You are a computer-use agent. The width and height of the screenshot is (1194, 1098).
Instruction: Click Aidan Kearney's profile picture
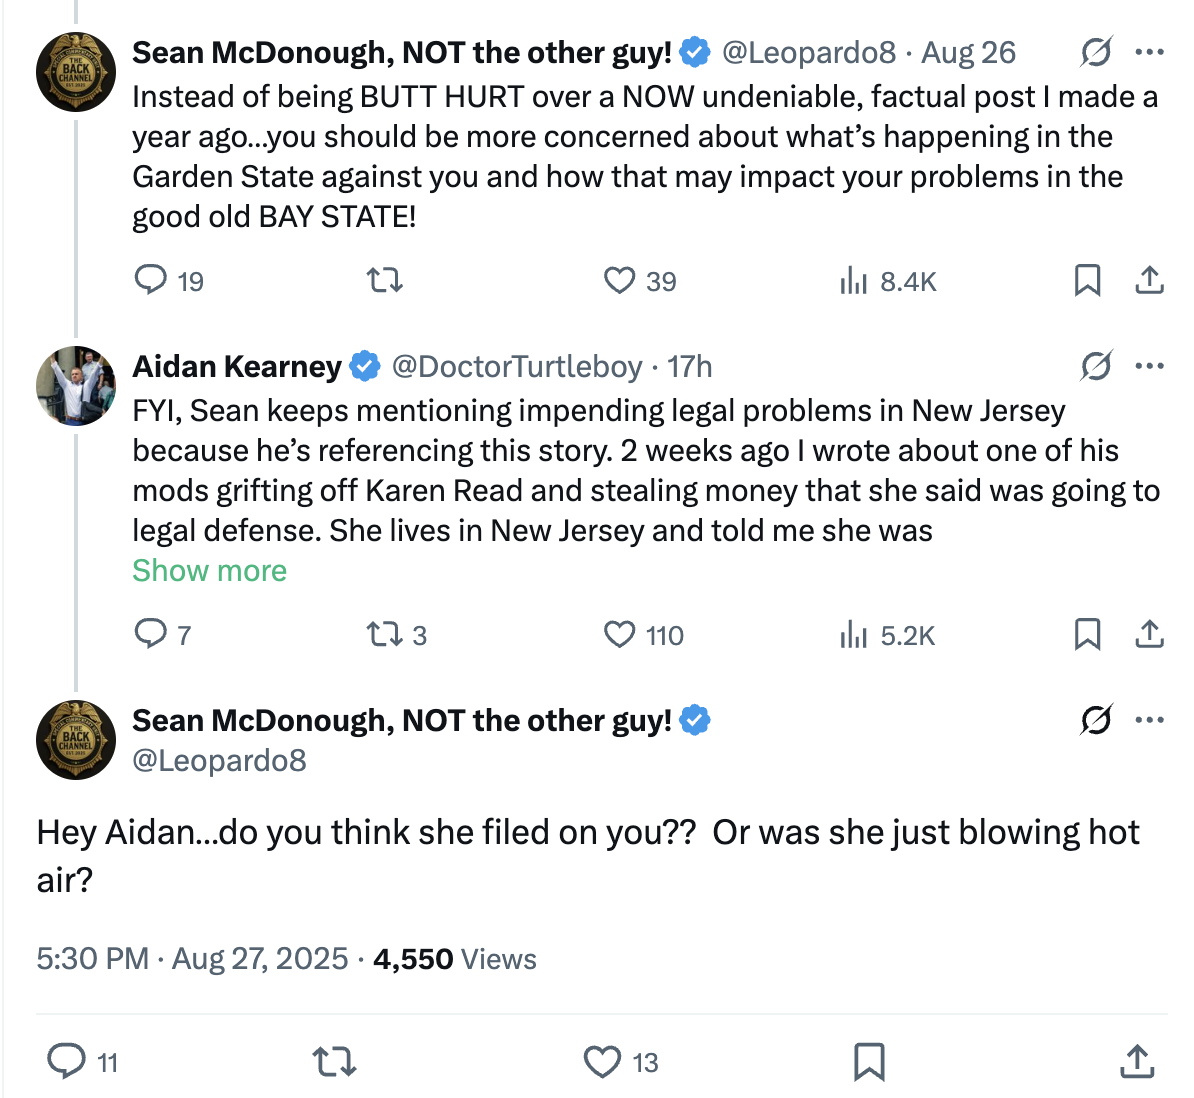[76, 386]
